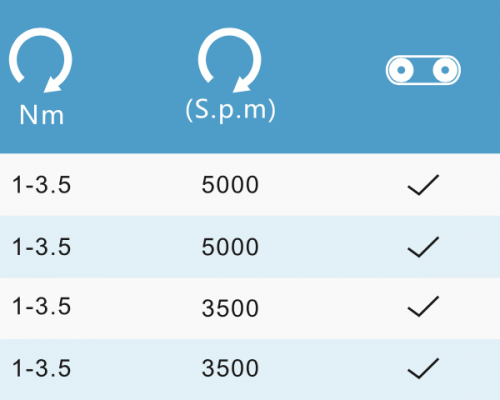Click 1-3.5 torque value in first row
The image size is (500, 400).
(x=41, y=185)
